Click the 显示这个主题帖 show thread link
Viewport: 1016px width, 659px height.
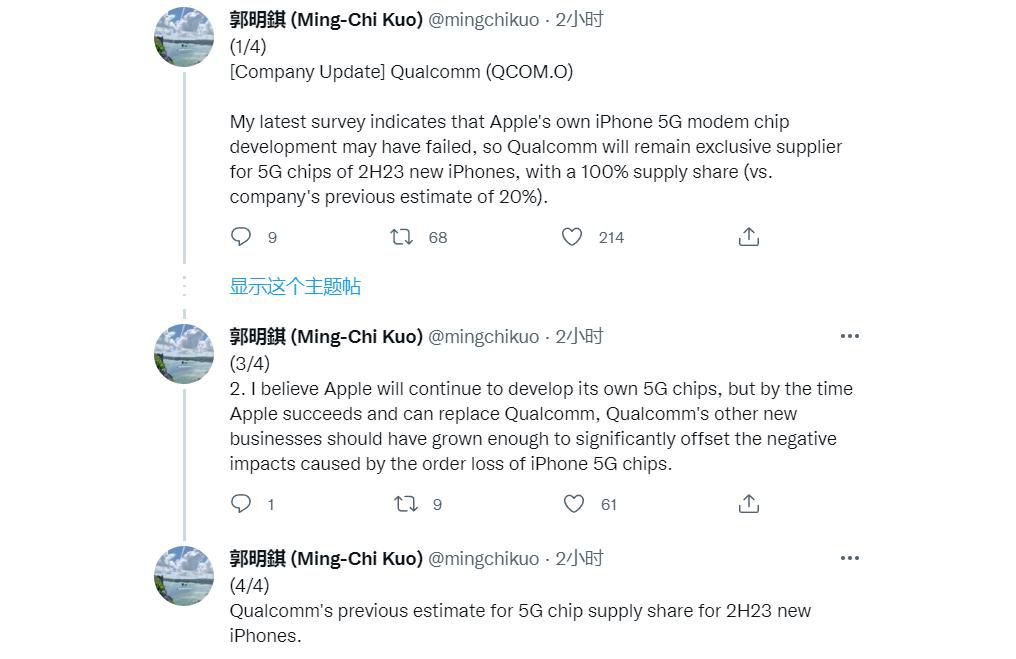coord(295,287)
